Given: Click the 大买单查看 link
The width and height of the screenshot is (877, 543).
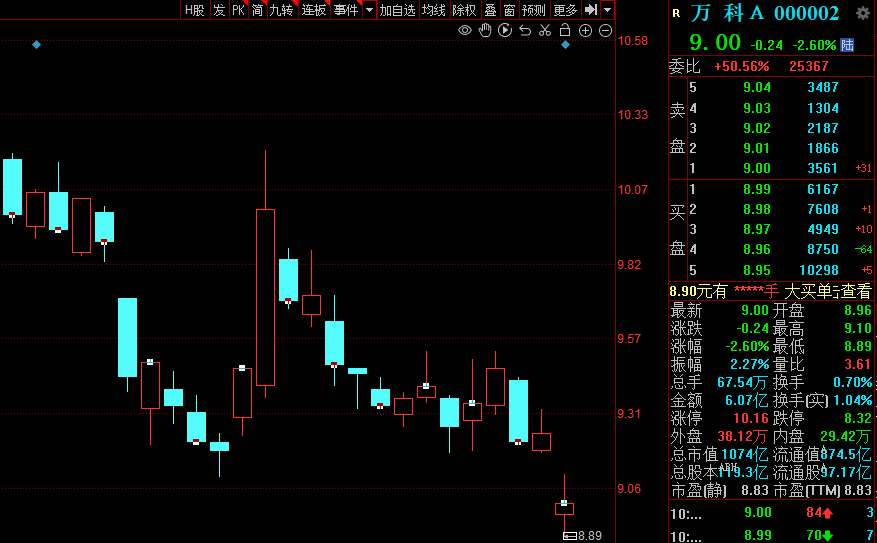Looking at the screenshot, I should pos(828,291).
